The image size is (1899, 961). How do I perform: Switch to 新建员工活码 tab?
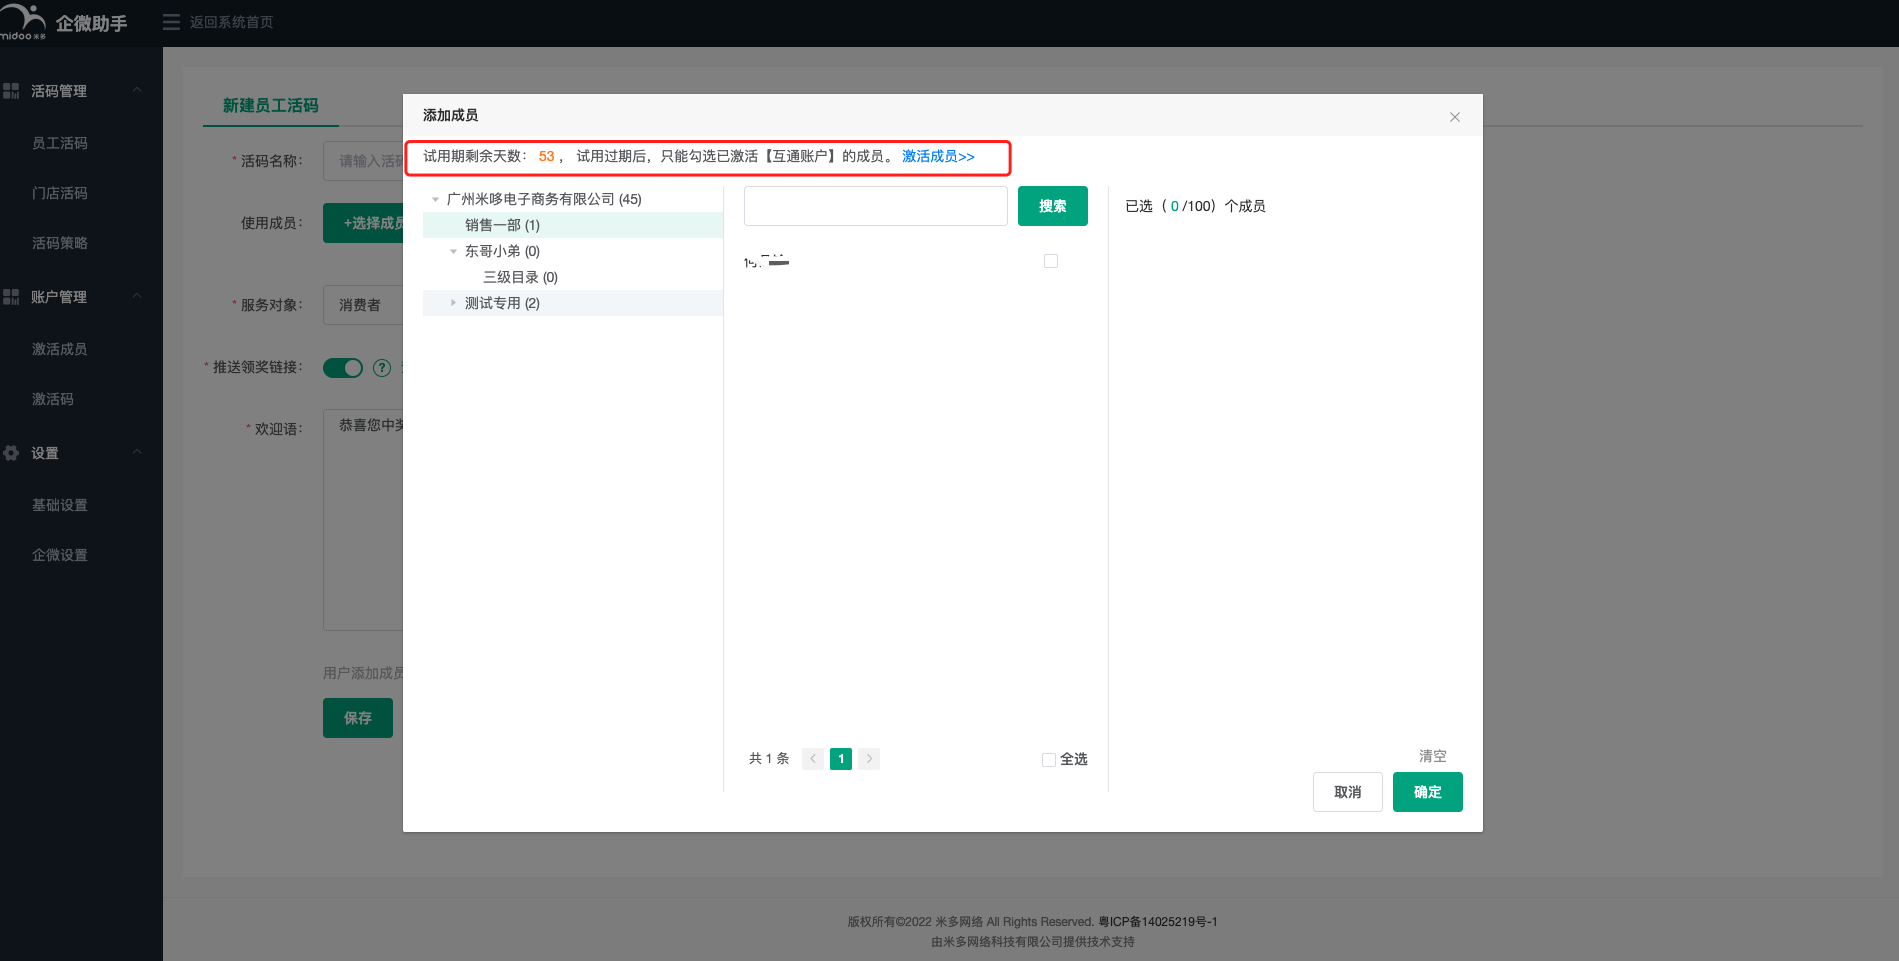[270, 105]
